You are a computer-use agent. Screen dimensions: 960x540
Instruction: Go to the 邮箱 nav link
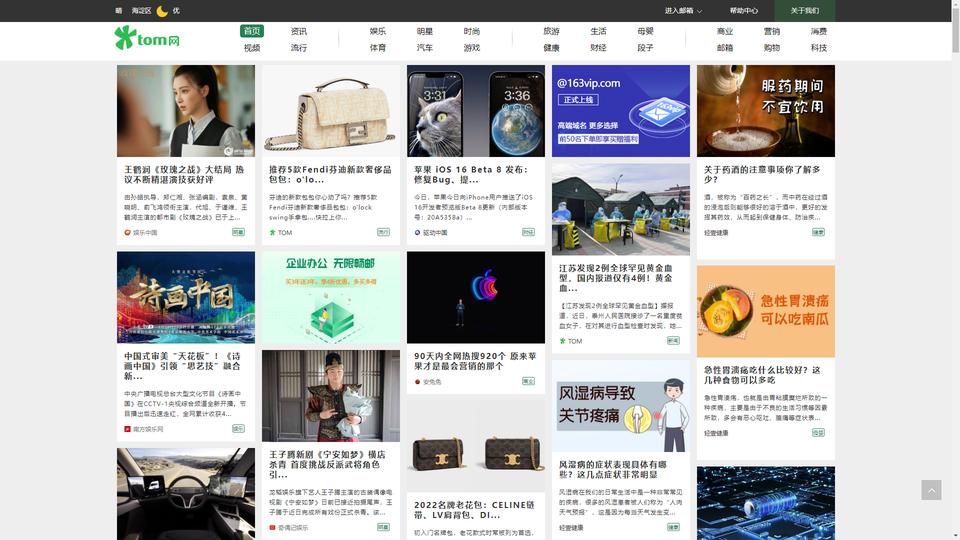[725, 48]
